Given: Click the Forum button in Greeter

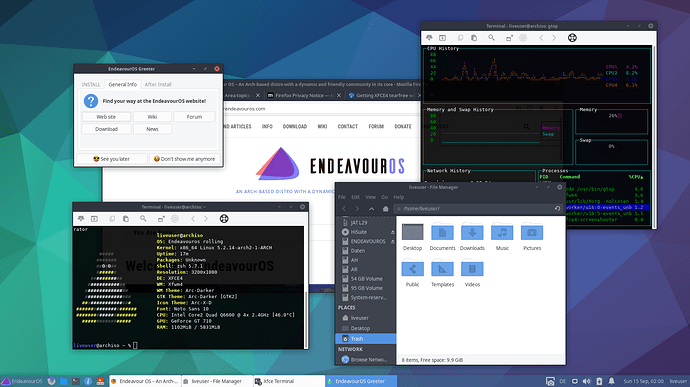Looking at the screenshot, I should point(194,117).
